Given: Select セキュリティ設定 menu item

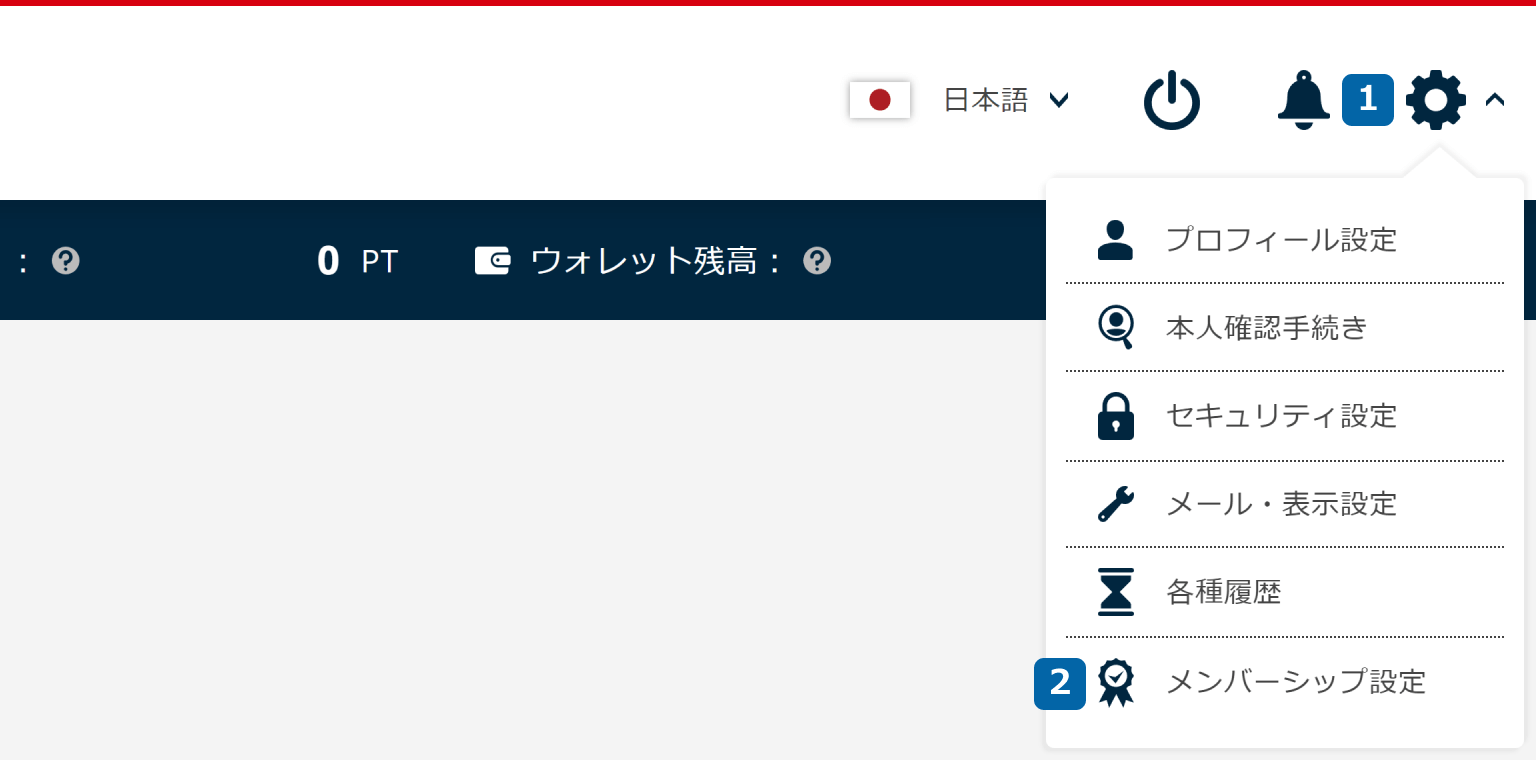Looking at the screenshot, I should pyautogui.click(x=1285, y=416).
